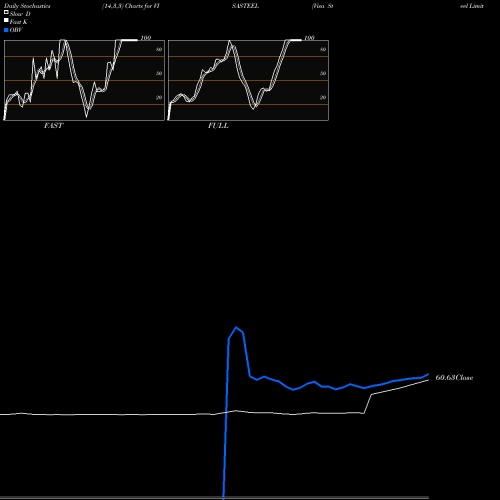This screenshot has width=500, height=500.
Task: Select the FULL chart label
Action: point(218,126)
